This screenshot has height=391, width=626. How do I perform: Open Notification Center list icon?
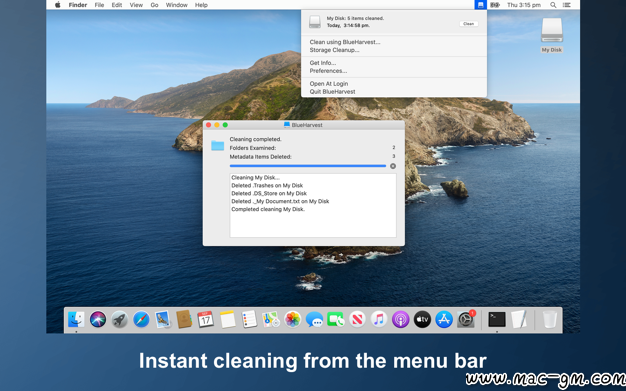[567, 5]
